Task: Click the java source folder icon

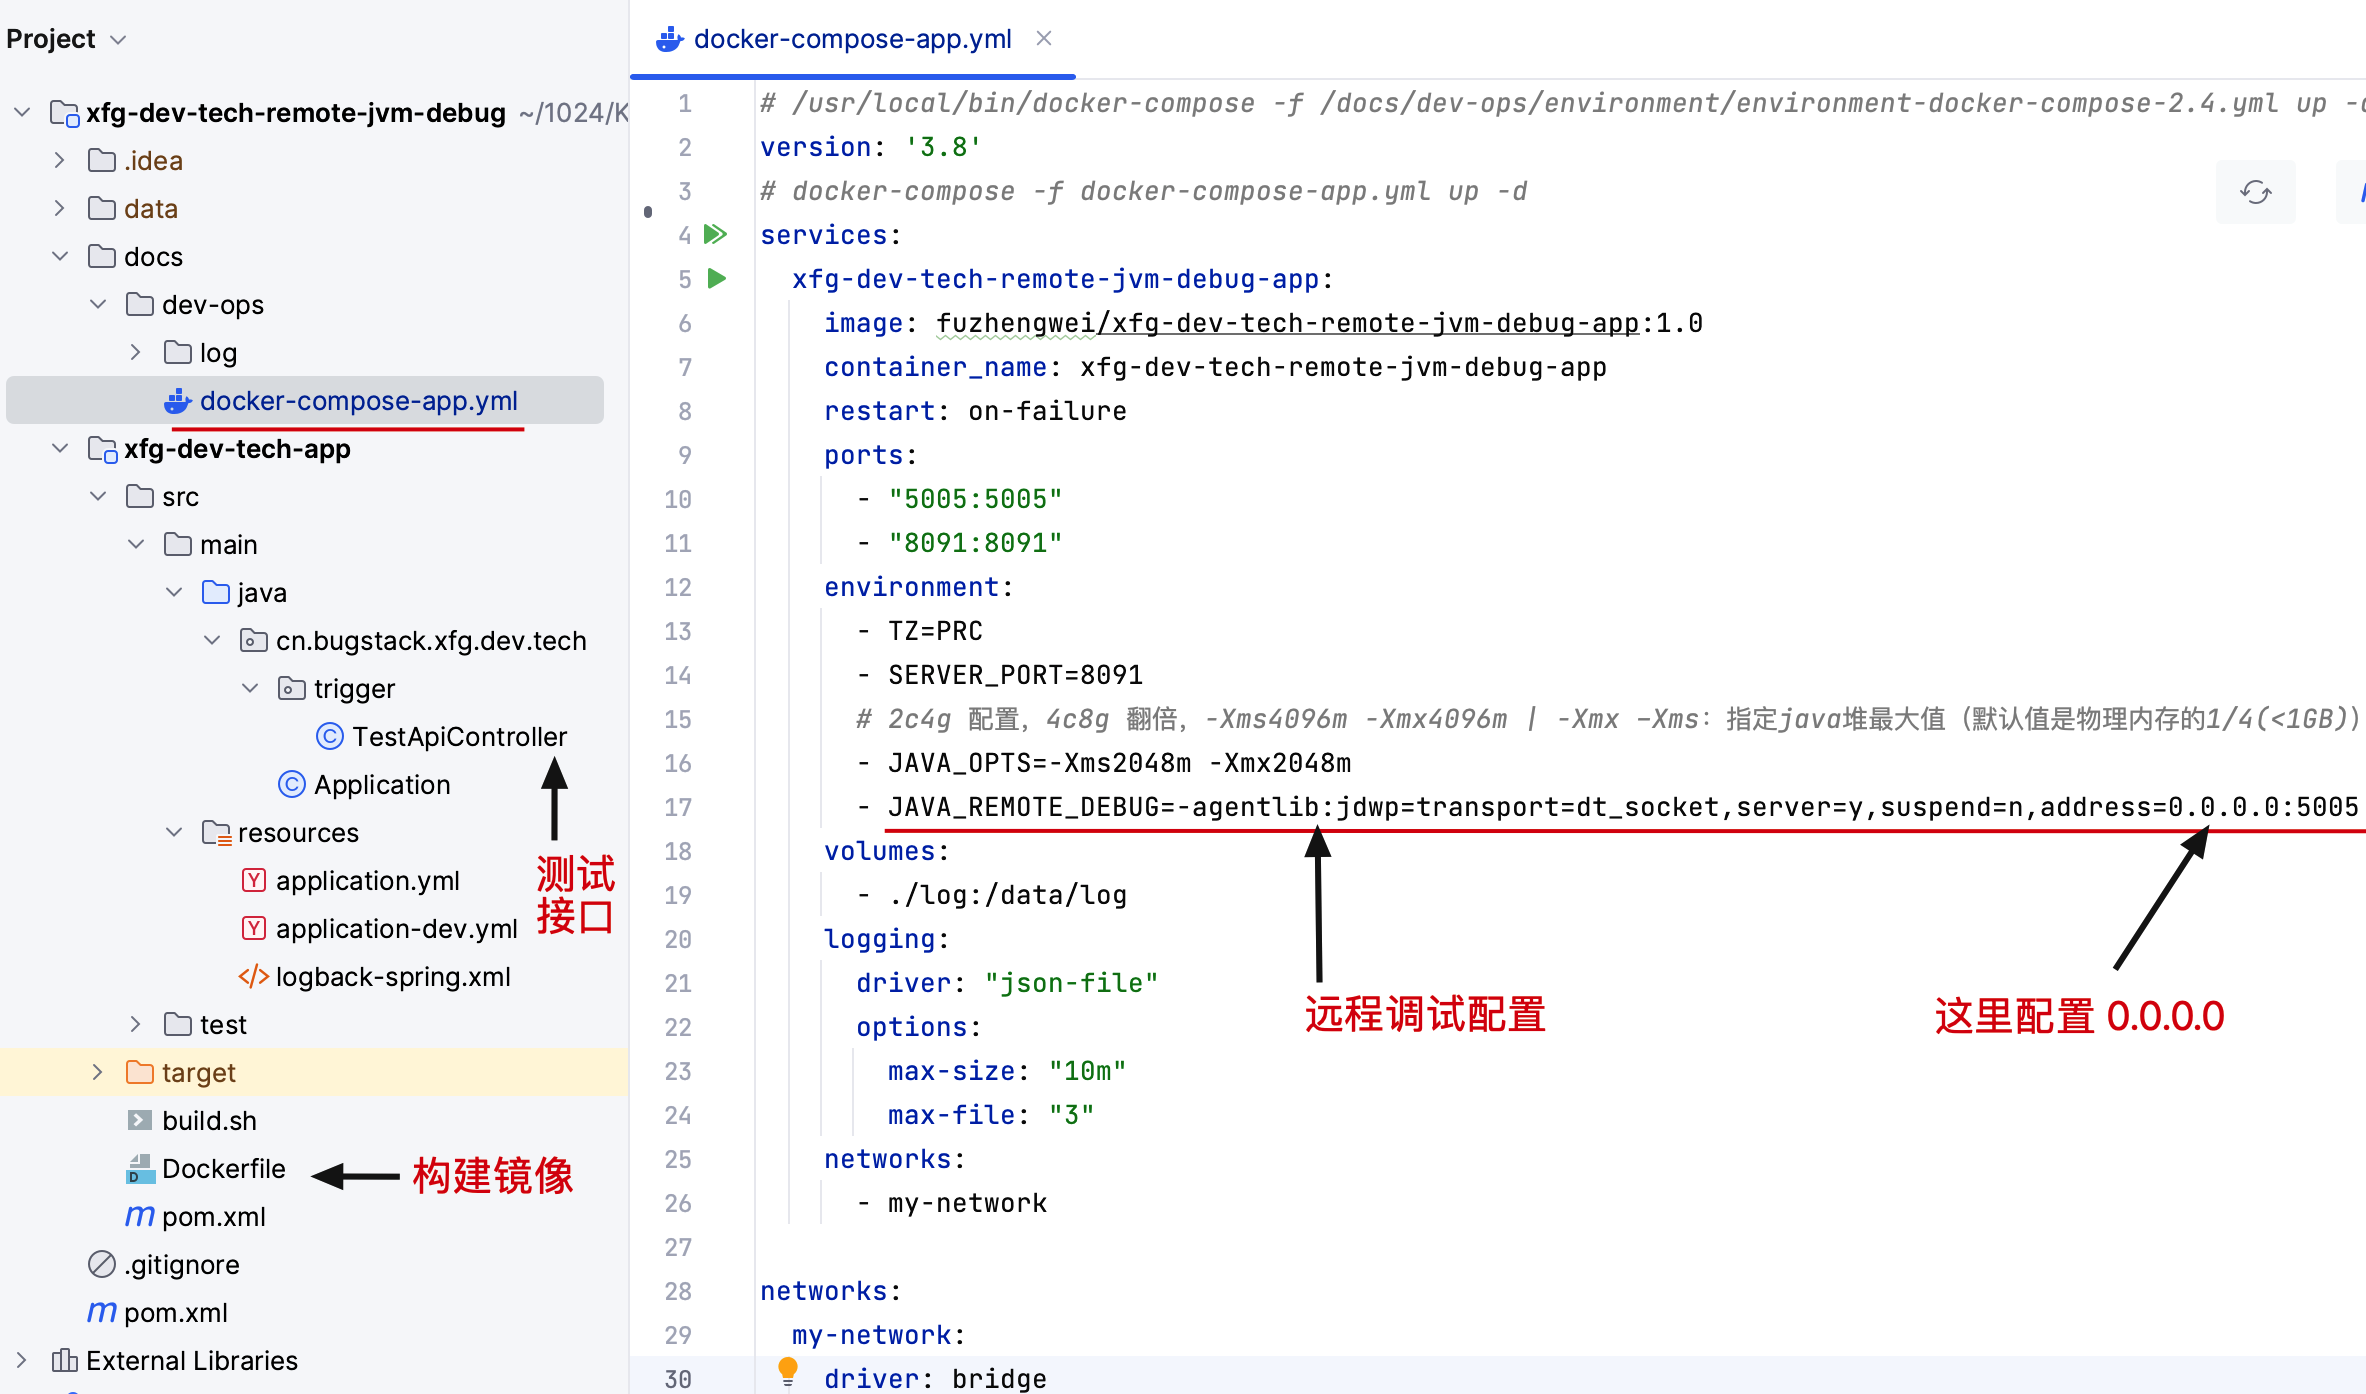Action: (216, 592)
